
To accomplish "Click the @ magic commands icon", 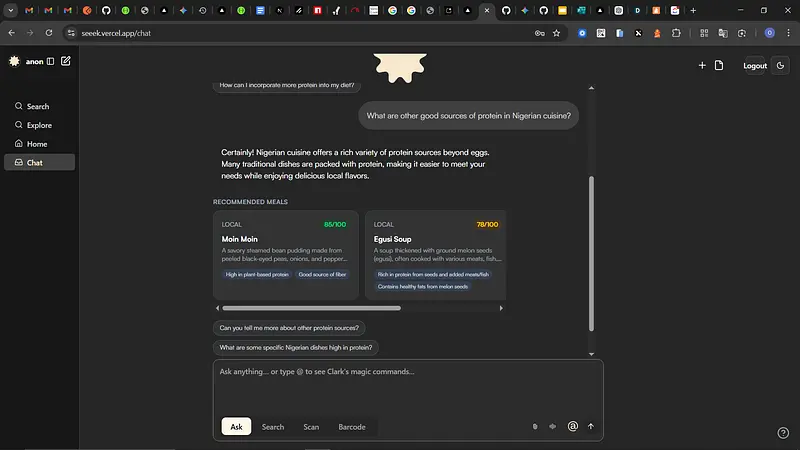I will (x=573, y=426).
